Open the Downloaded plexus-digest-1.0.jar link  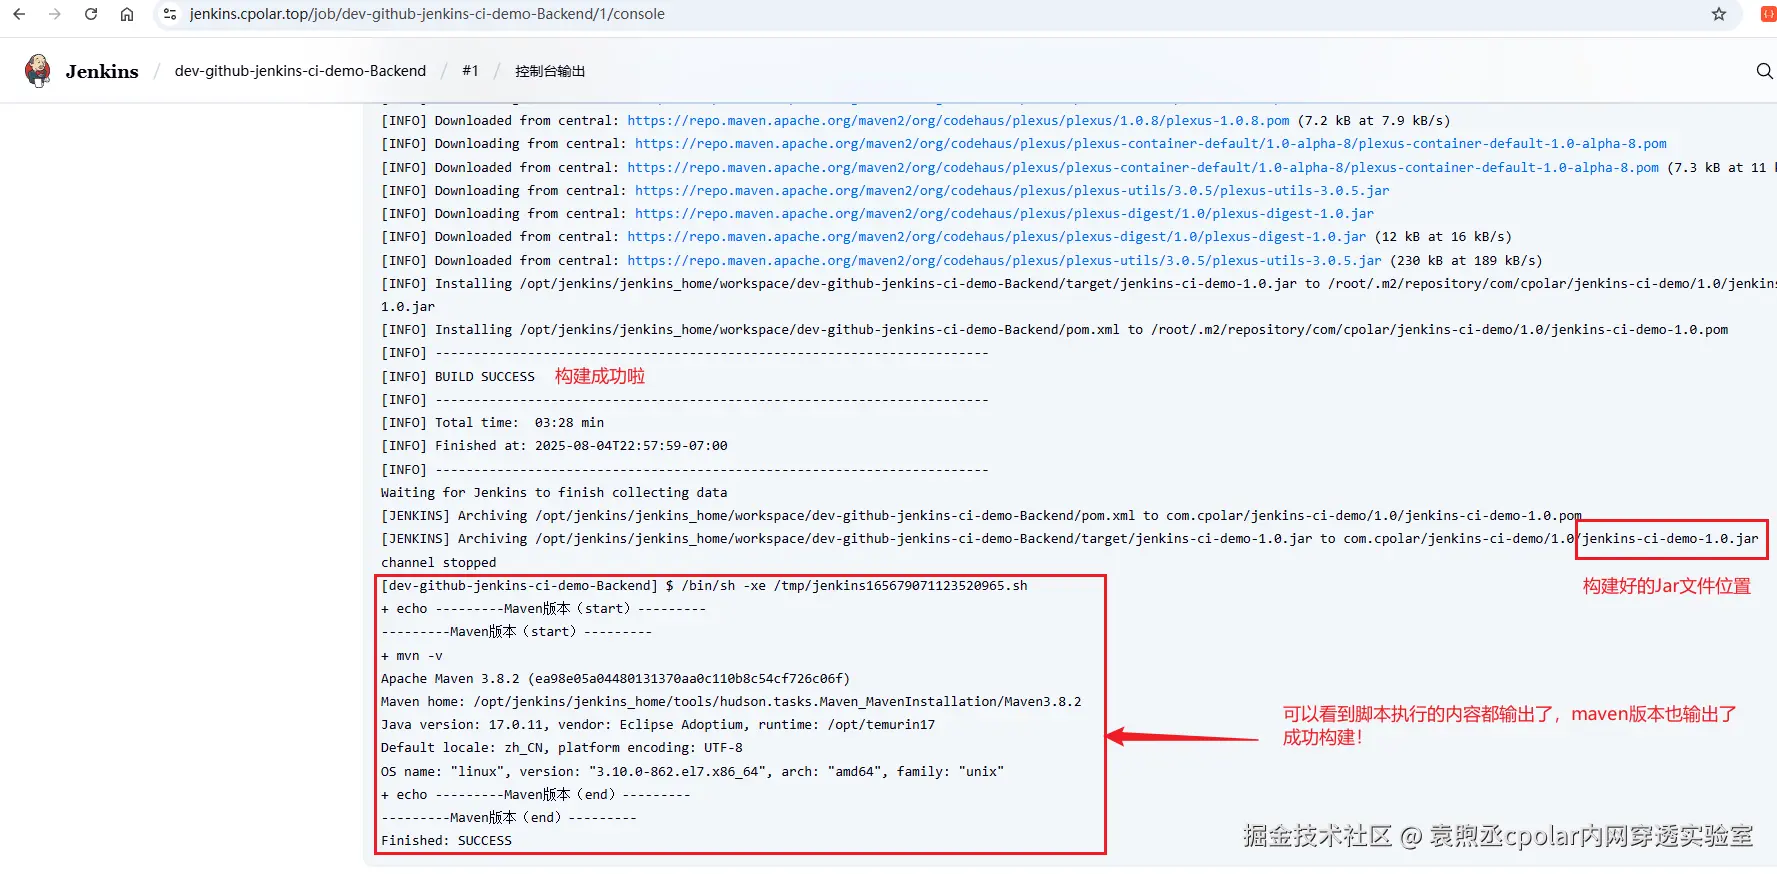(x=996, y=237)
